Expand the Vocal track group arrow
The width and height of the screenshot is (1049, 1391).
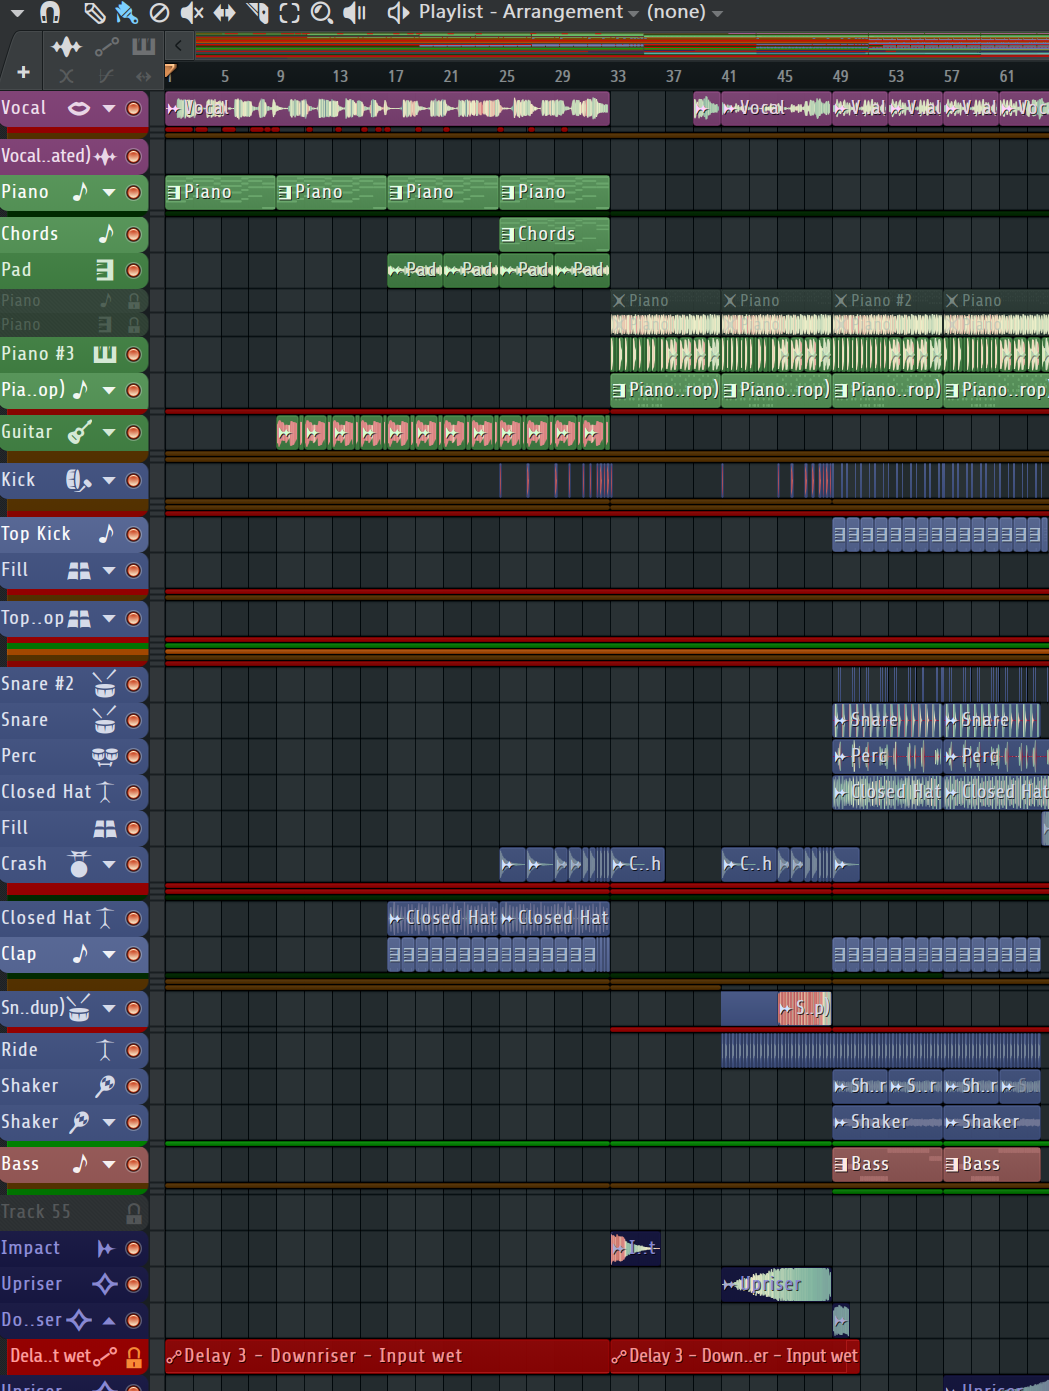pyautogui.click(x=109, y=108)
